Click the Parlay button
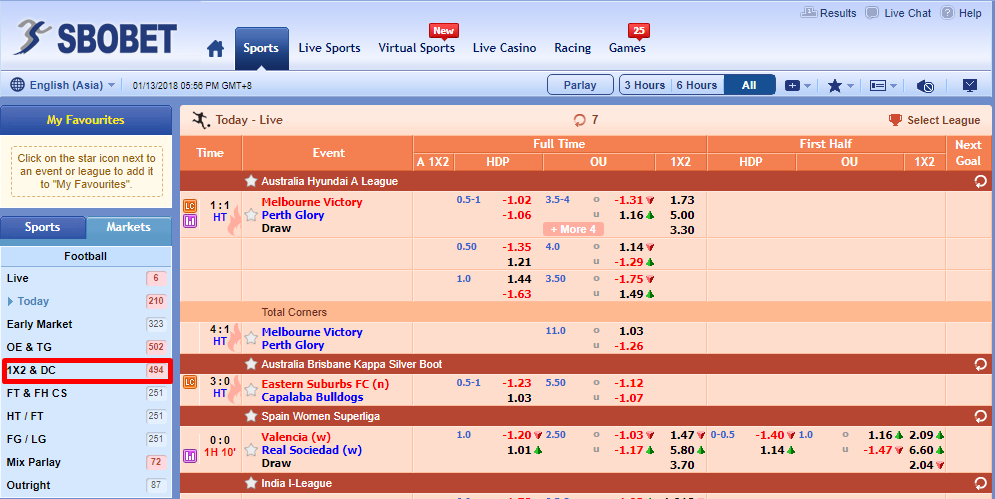The height and width of the screenshot is (499, 995). [580, 85]
